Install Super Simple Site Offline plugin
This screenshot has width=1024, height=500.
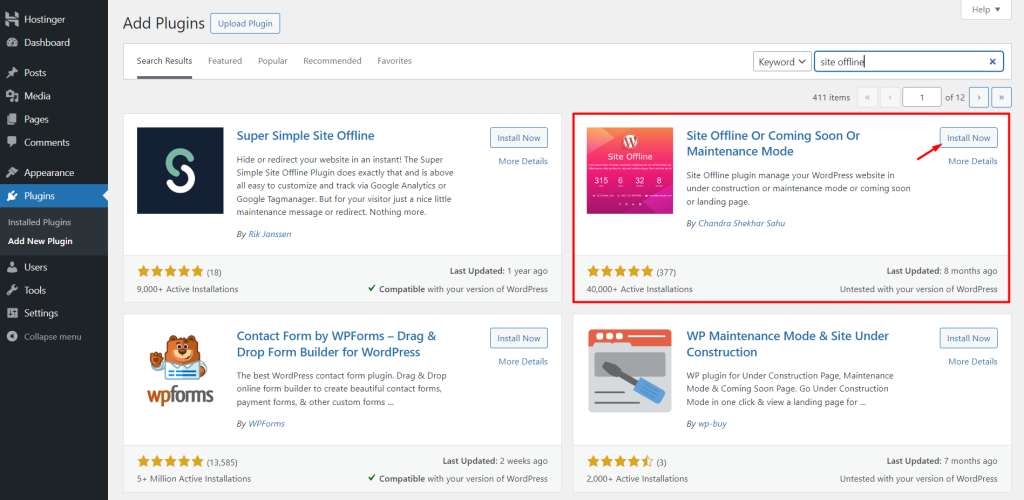coord(519,138)
